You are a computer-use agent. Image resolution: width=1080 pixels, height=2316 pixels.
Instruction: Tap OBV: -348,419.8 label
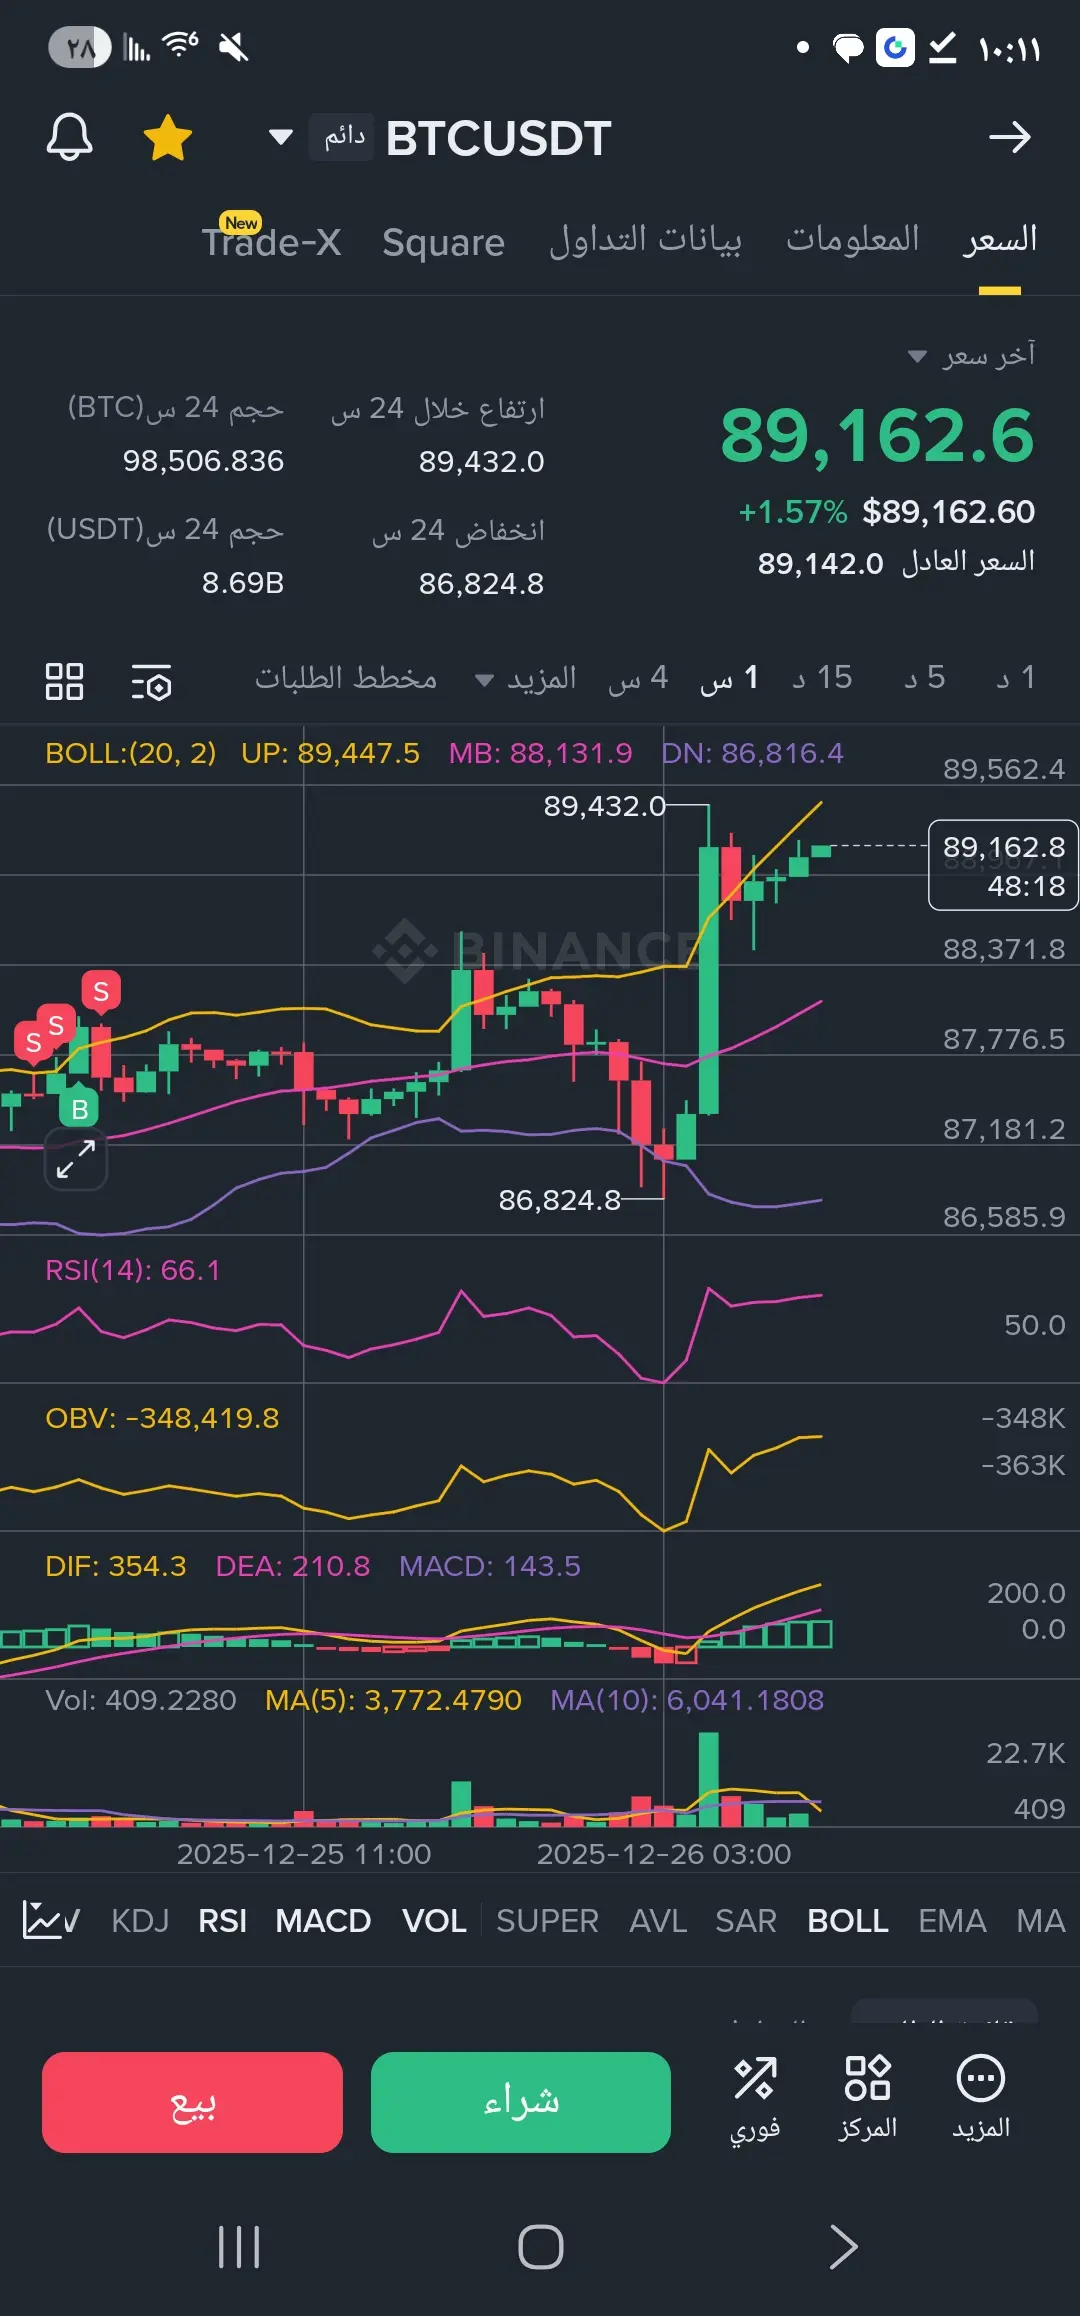(x=162, y=1418)
